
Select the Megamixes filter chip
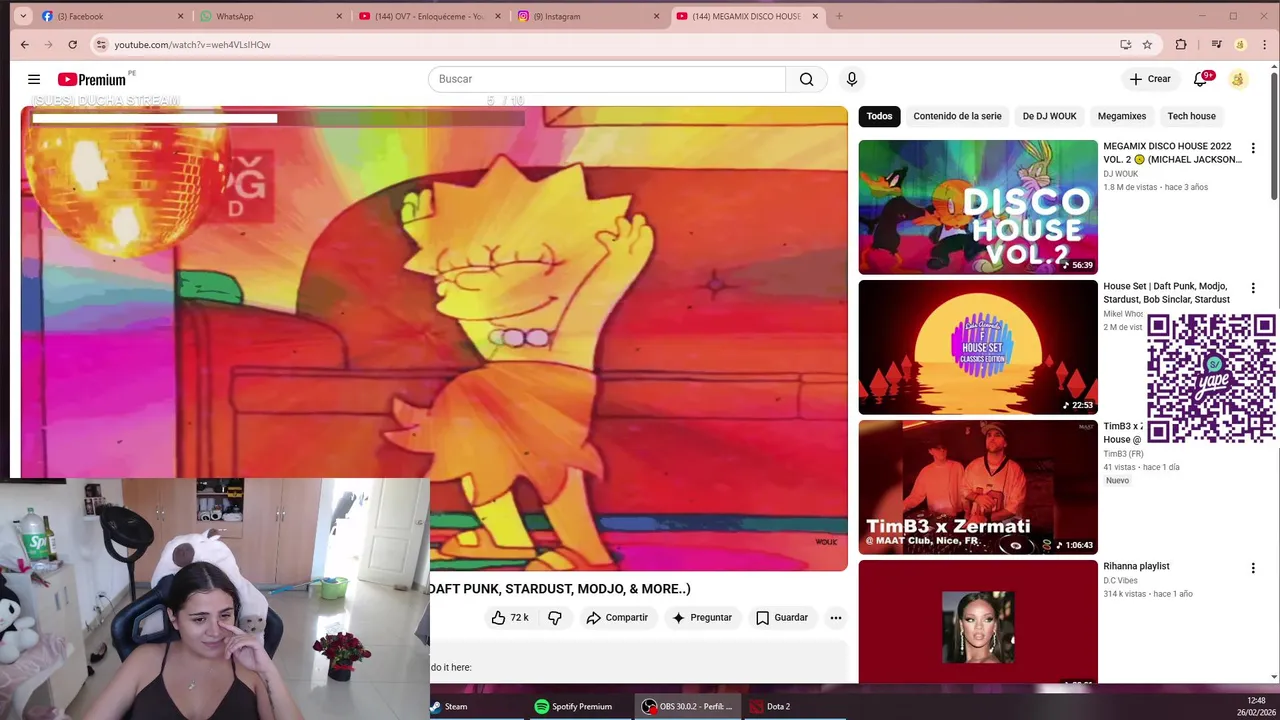(x=1121, y=116)
